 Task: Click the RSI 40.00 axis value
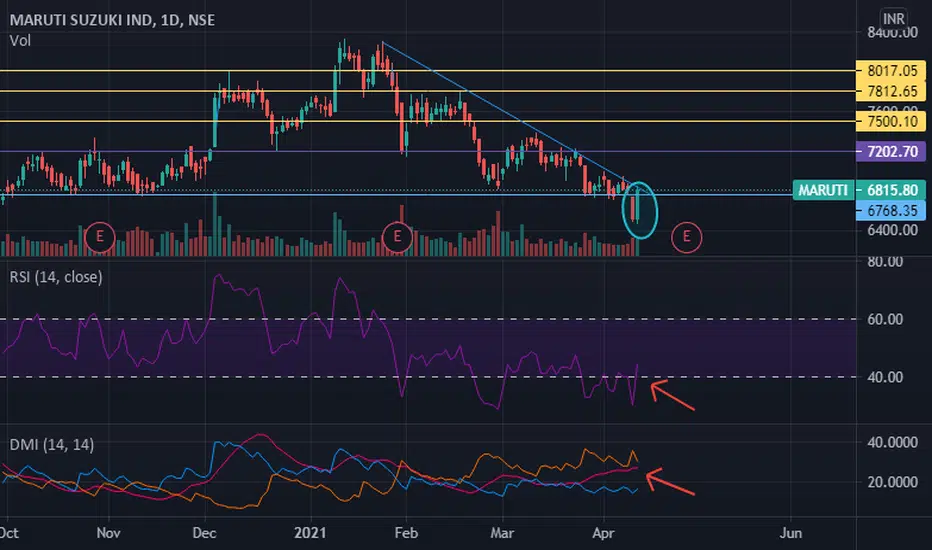[884, 377]
